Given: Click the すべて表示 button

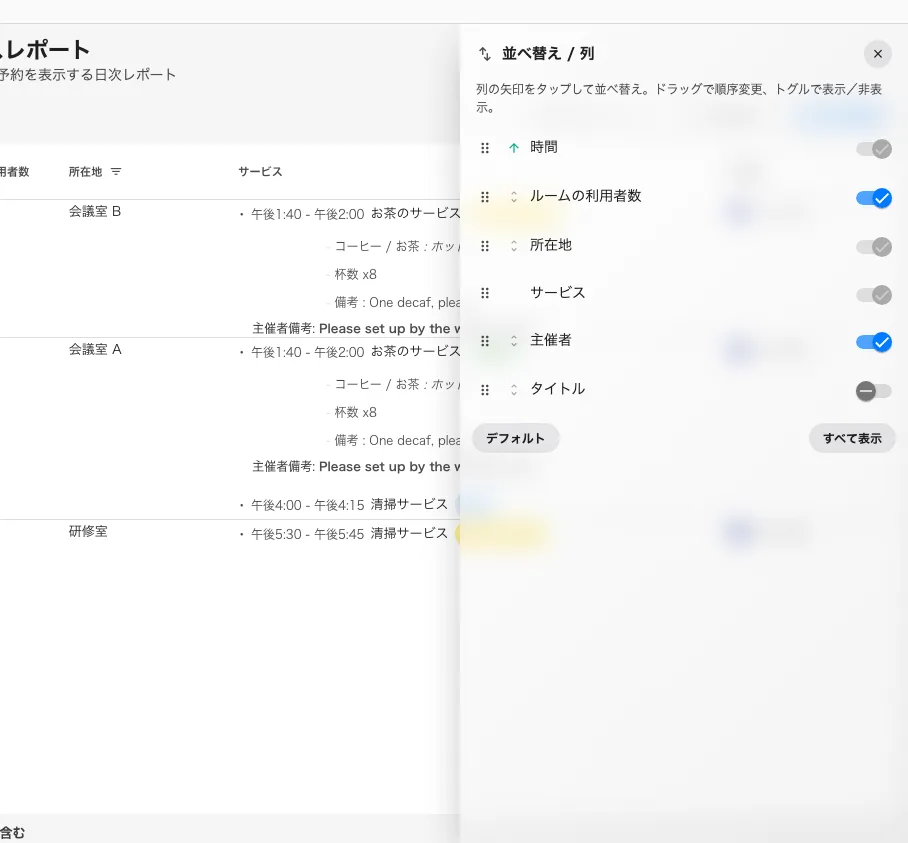Looking at the screenshot, I should click(852, 438).
